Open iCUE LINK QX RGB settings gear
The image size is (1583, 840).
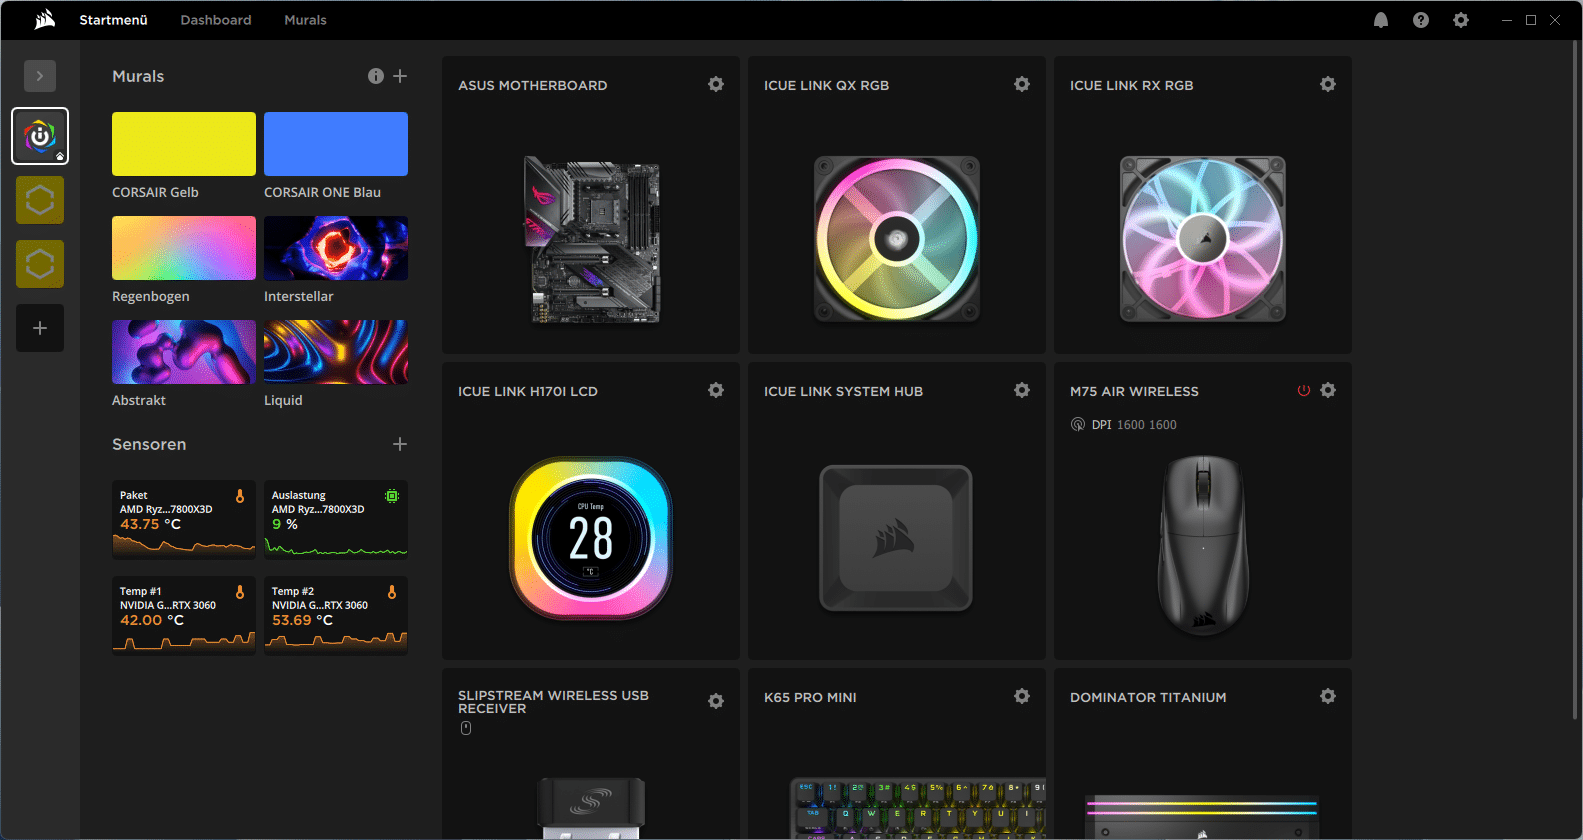[1021, 85]
